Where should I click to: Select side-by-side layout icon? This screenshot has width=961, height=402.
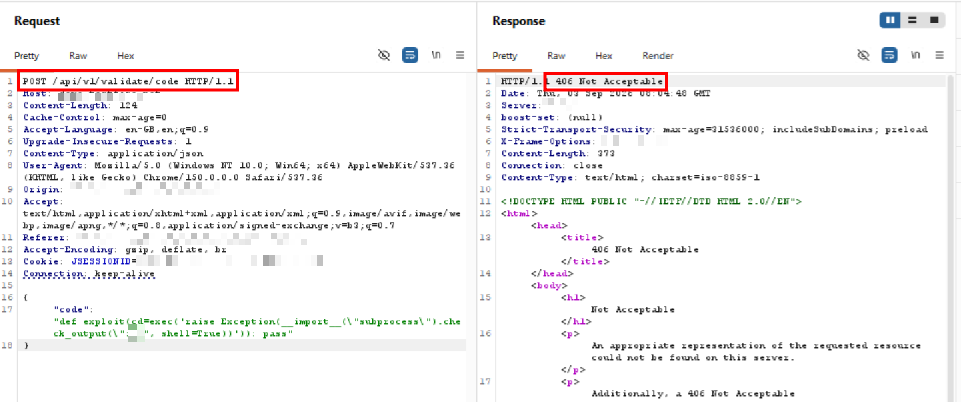point(889,20)
